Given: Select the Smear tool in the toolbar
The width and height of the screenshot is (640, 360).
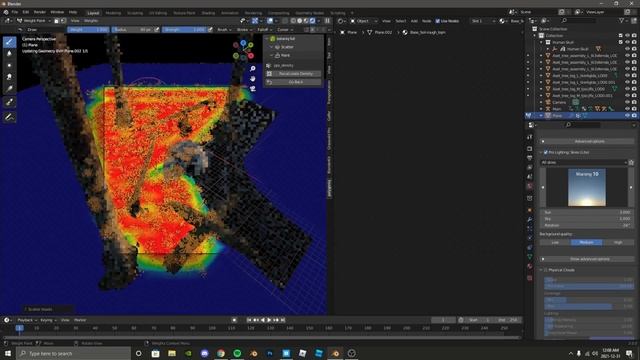Looking at the screenshot, I should (x=9, y=77).
